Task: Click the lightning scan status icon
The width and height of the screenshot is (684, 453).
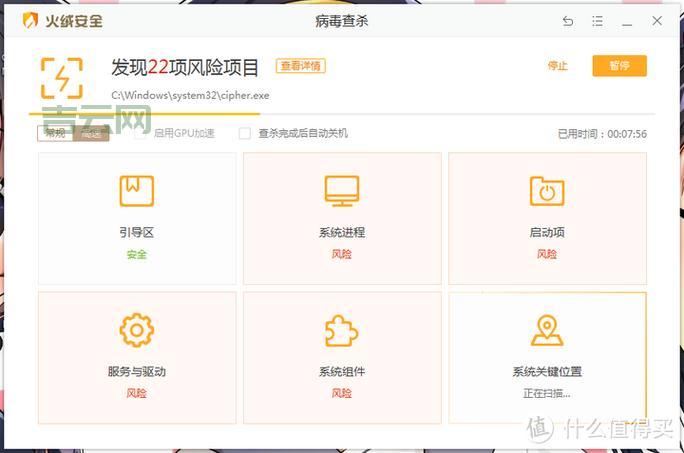Action: coord(62,78)
